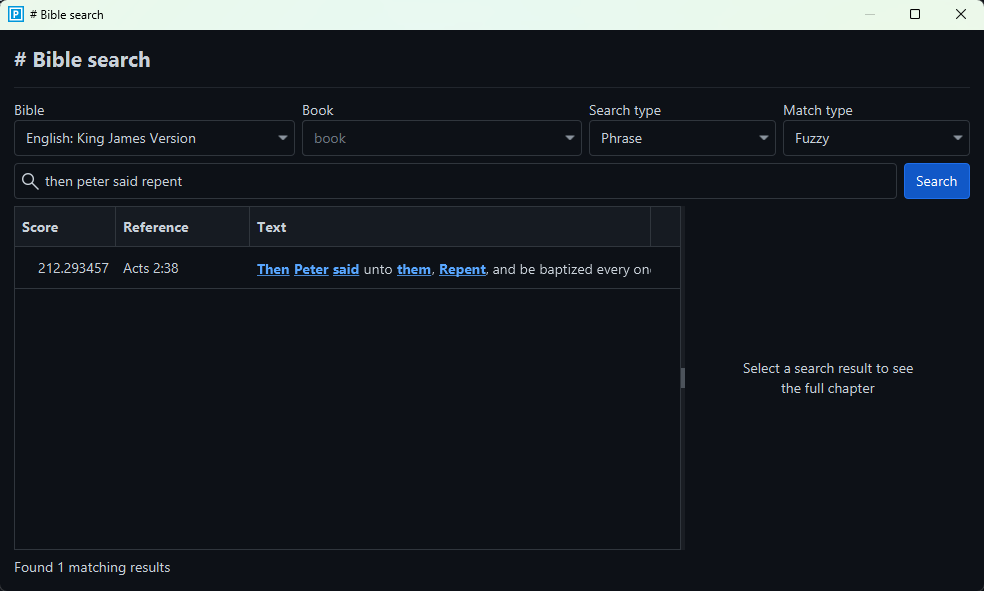984x591 pixels.
Task: Expand the Book selection combo box
Action: point(441,138)
